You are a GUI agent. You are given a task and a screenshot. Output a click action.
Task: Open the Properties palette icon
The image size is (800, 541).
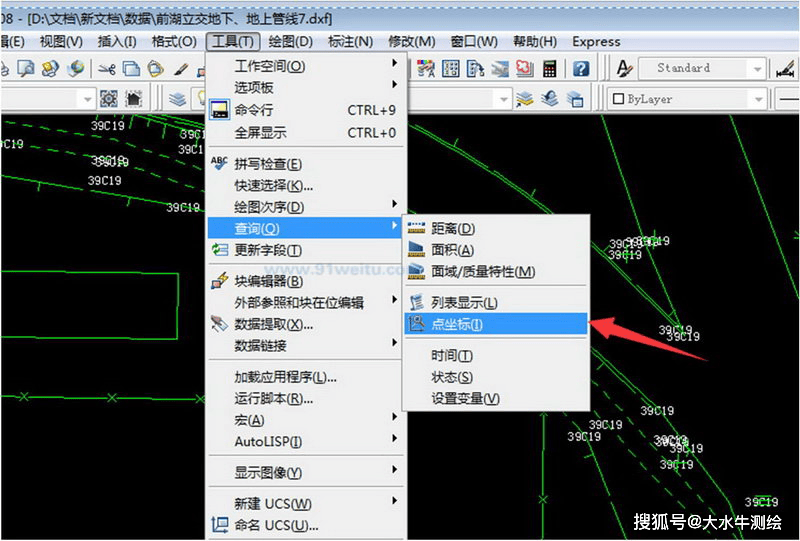click(426, 68)
